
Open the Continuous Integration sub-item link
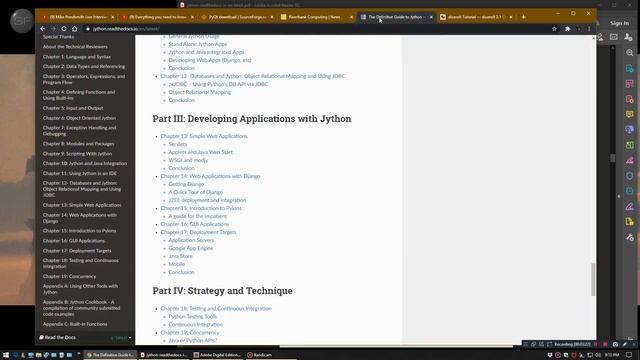196,324
